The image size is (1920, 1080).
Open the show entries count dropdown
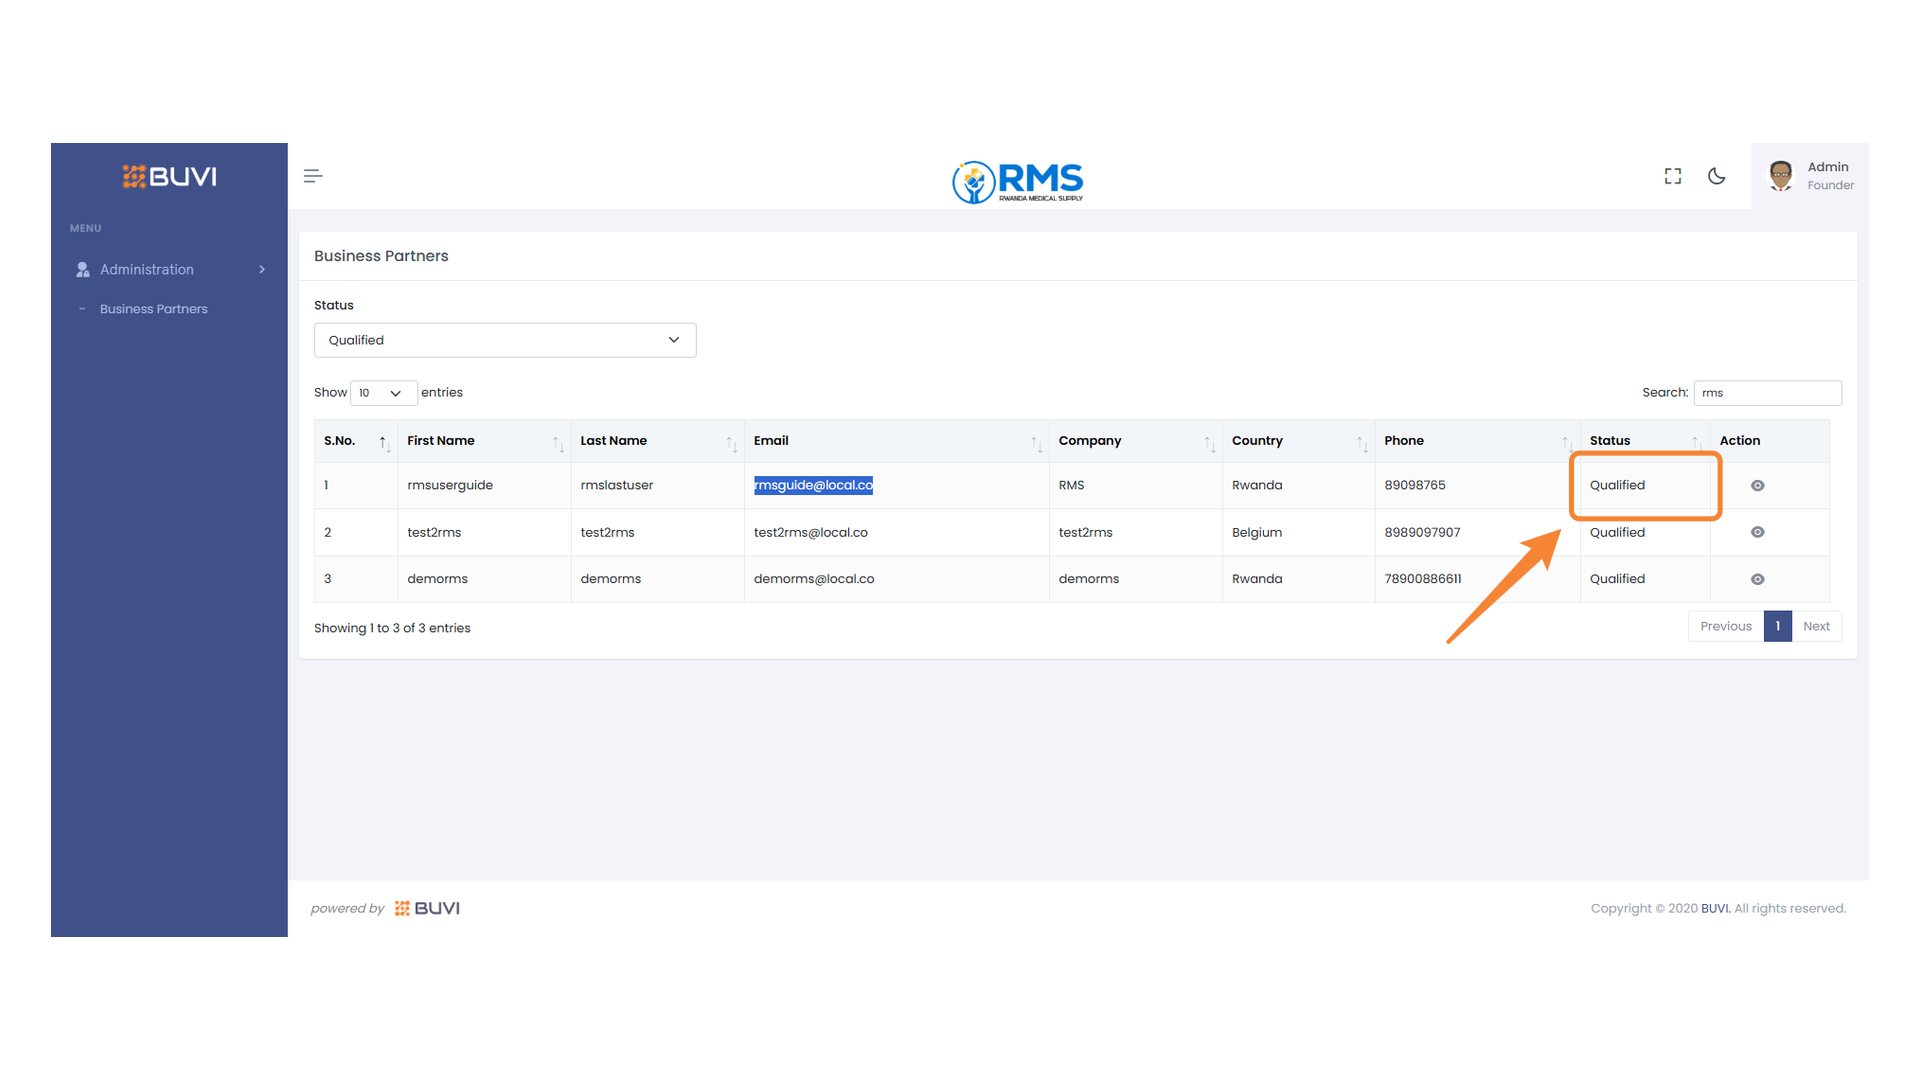(x=382, y=393)
